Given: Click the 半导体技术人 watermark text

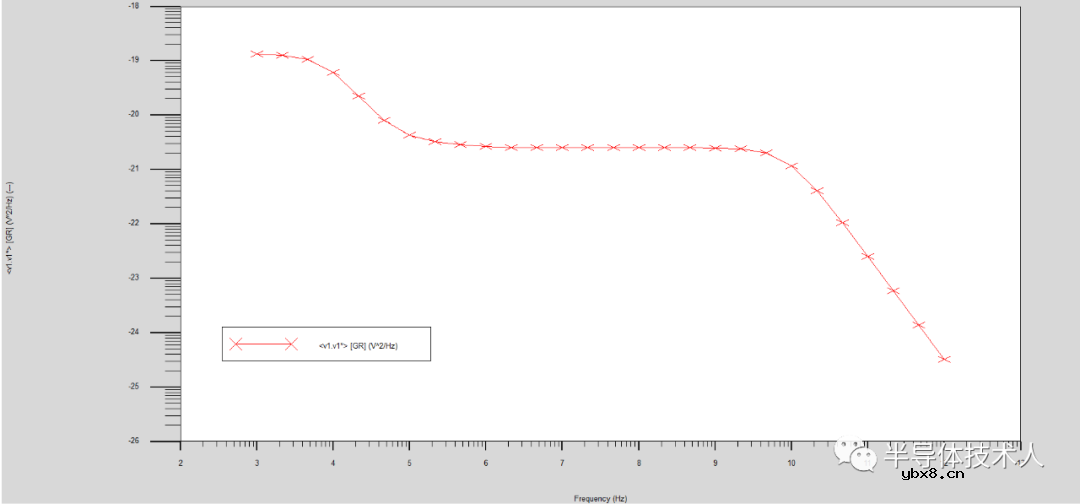Looking at the screenshot, I should (962, 456).
